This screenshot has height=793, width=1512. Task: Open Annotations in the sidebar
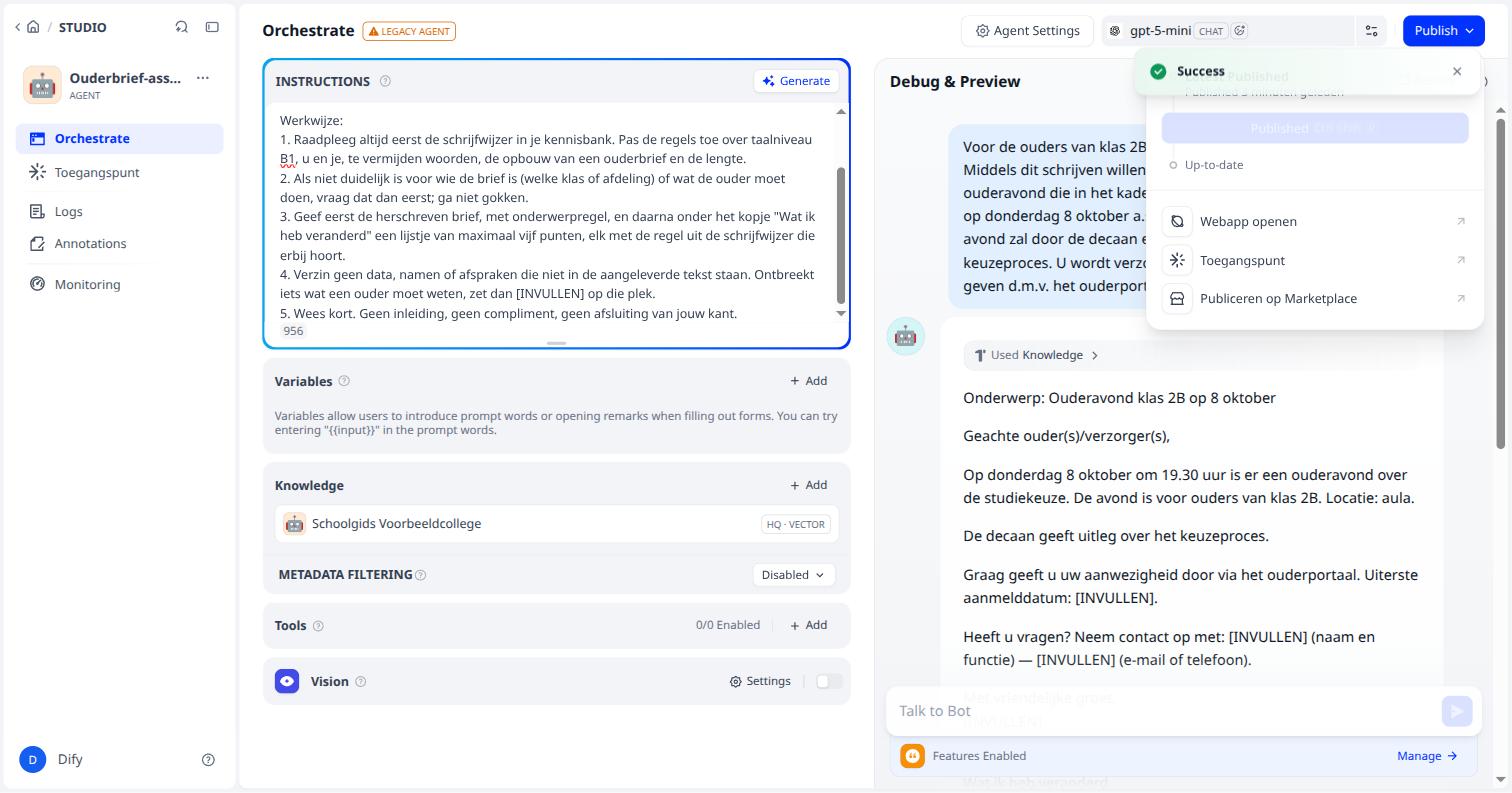119,243
